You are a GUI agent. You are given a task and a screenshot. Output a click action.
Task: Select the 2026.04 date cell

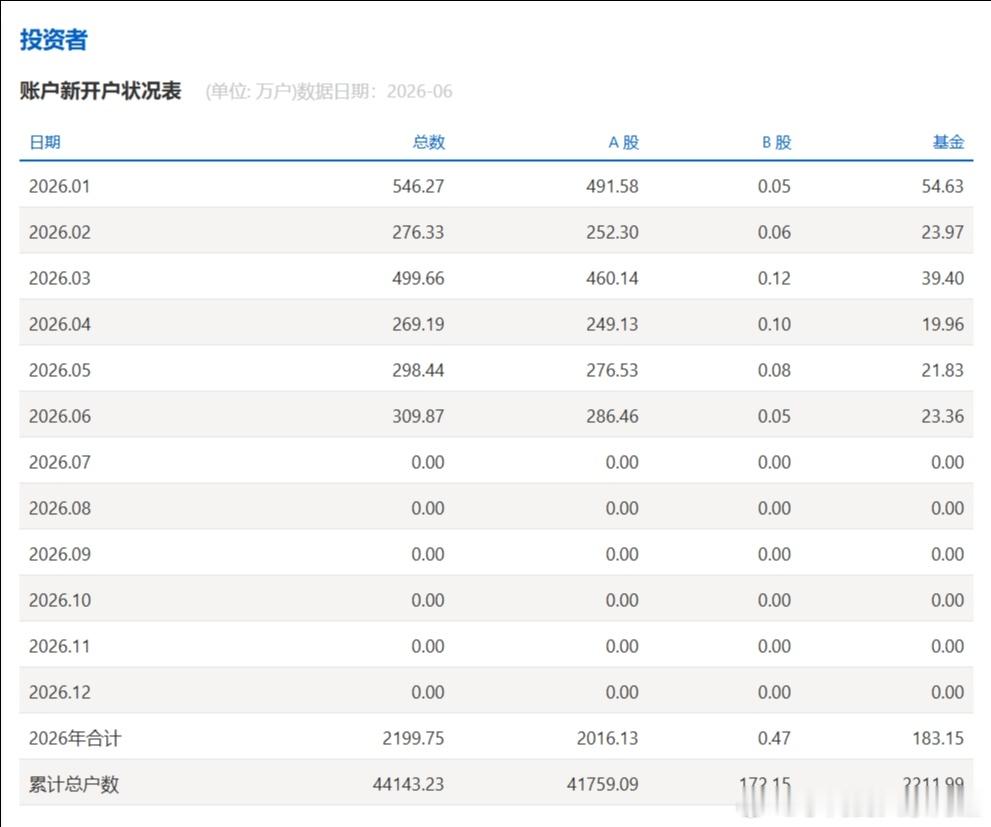tap(59, 325)
